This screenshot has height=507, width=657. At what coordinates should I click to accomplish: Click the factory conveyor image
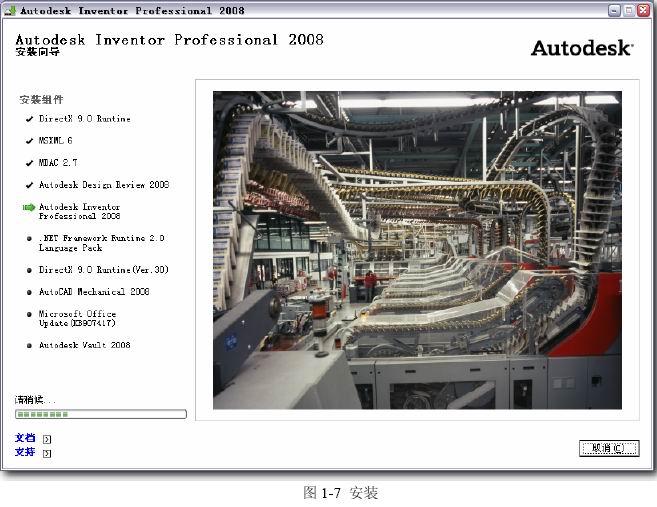coord(417,250)
